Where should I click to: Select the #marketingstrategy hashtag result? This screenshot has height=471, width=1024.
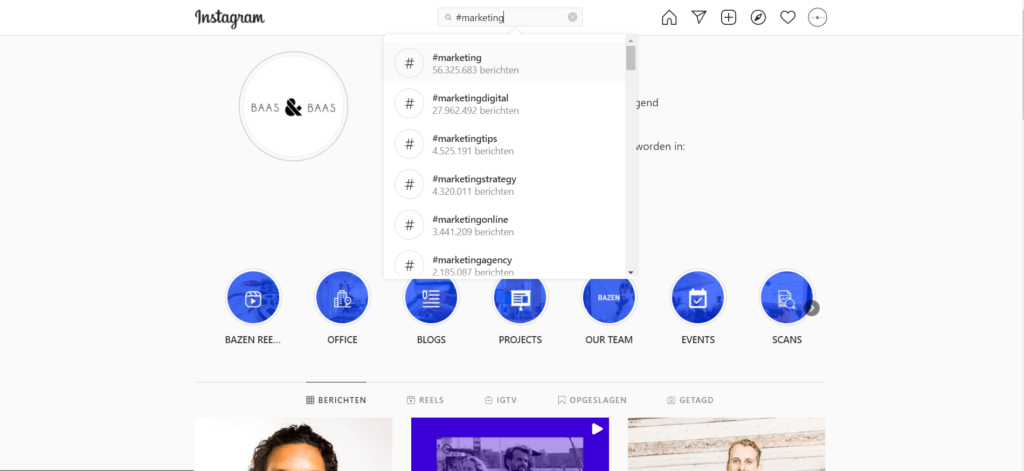click(x=504, y=185)
